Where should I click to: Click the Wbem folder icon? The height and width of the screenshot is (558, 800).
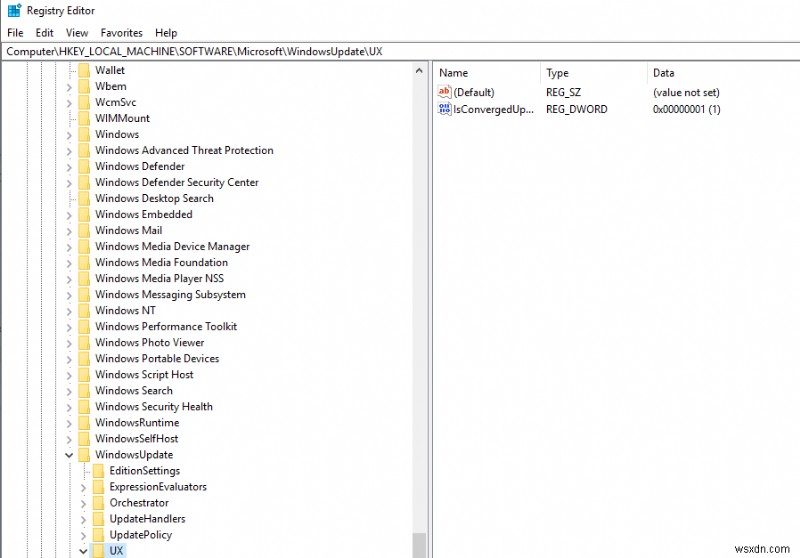tap(84, 86)
